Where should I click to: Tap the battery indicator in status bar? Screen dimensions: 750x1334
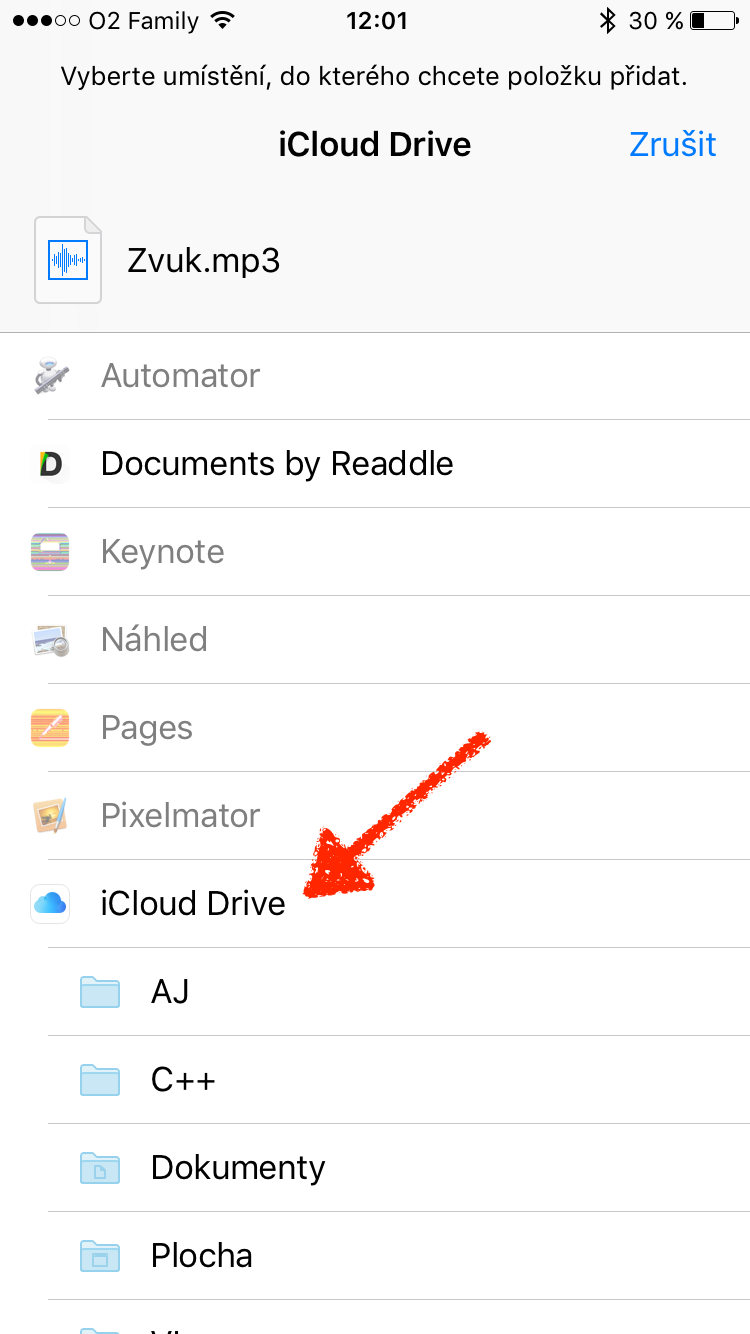coord(711,20)
